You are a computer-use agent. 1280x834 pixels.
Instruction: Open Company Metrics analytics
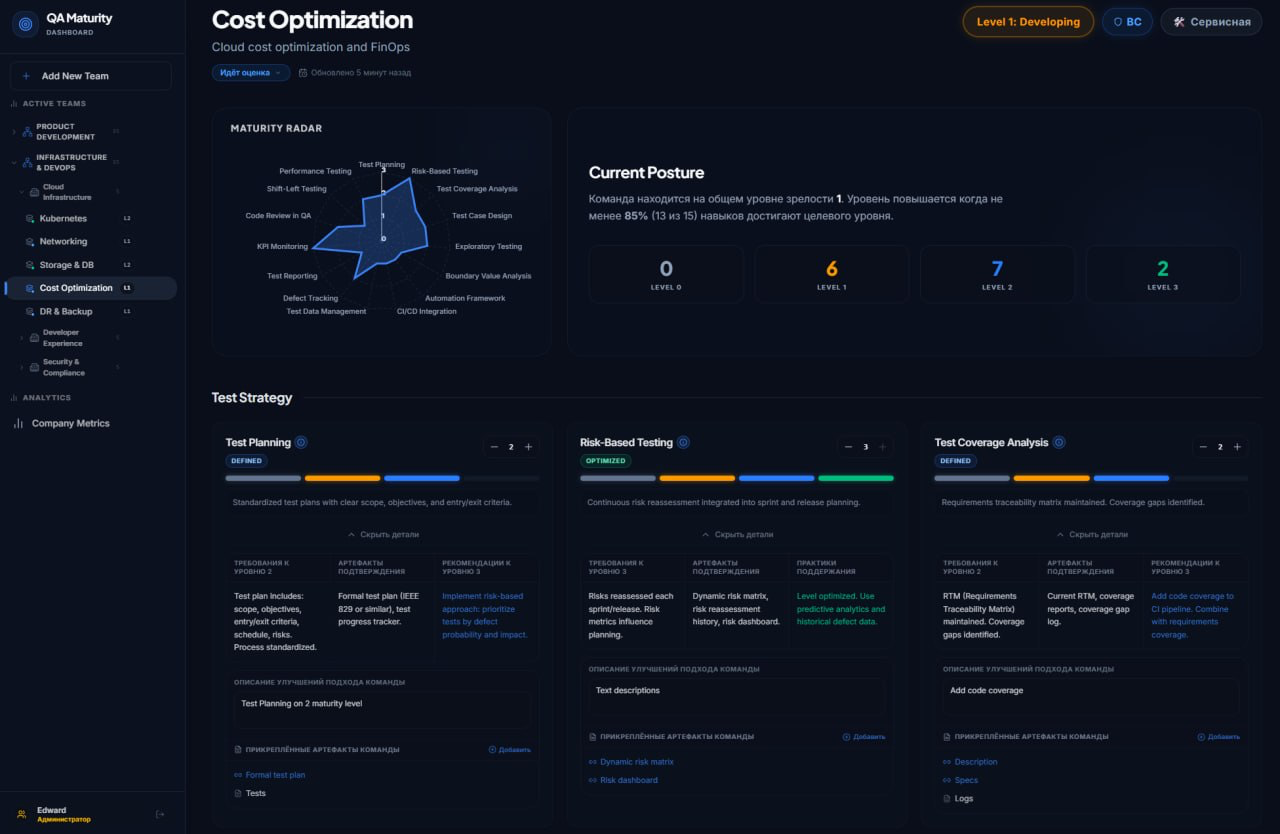point(71,423)
